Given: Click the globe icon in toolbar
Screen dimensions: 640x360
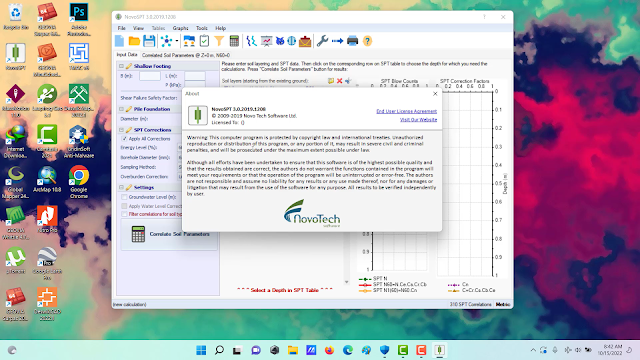Looking at the screenshot, I should 291,41.
